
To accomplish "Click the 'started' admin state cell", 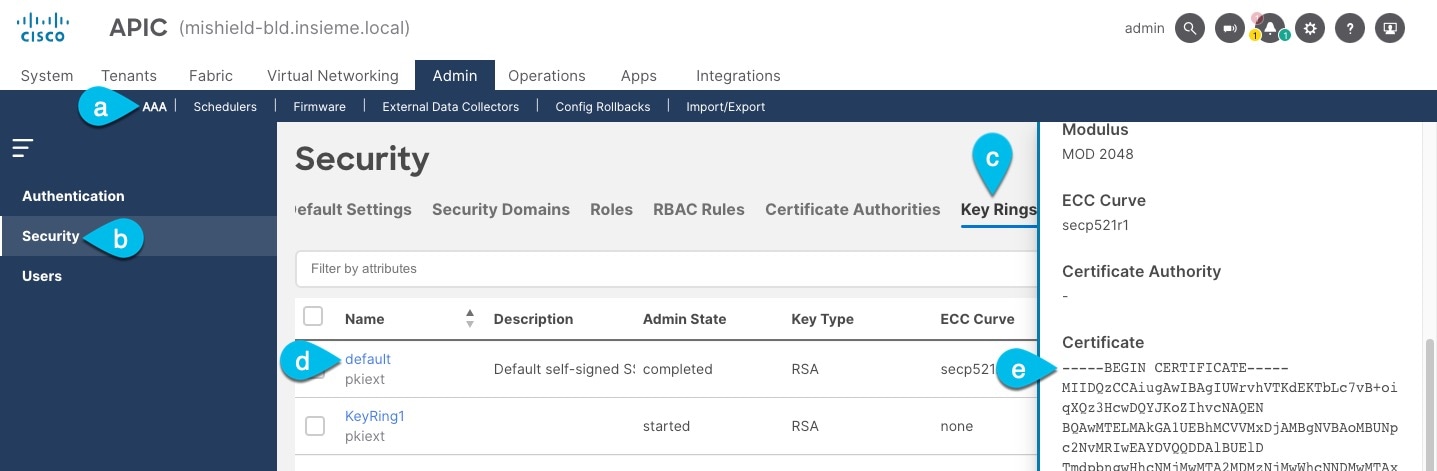I will pos(667,426).
